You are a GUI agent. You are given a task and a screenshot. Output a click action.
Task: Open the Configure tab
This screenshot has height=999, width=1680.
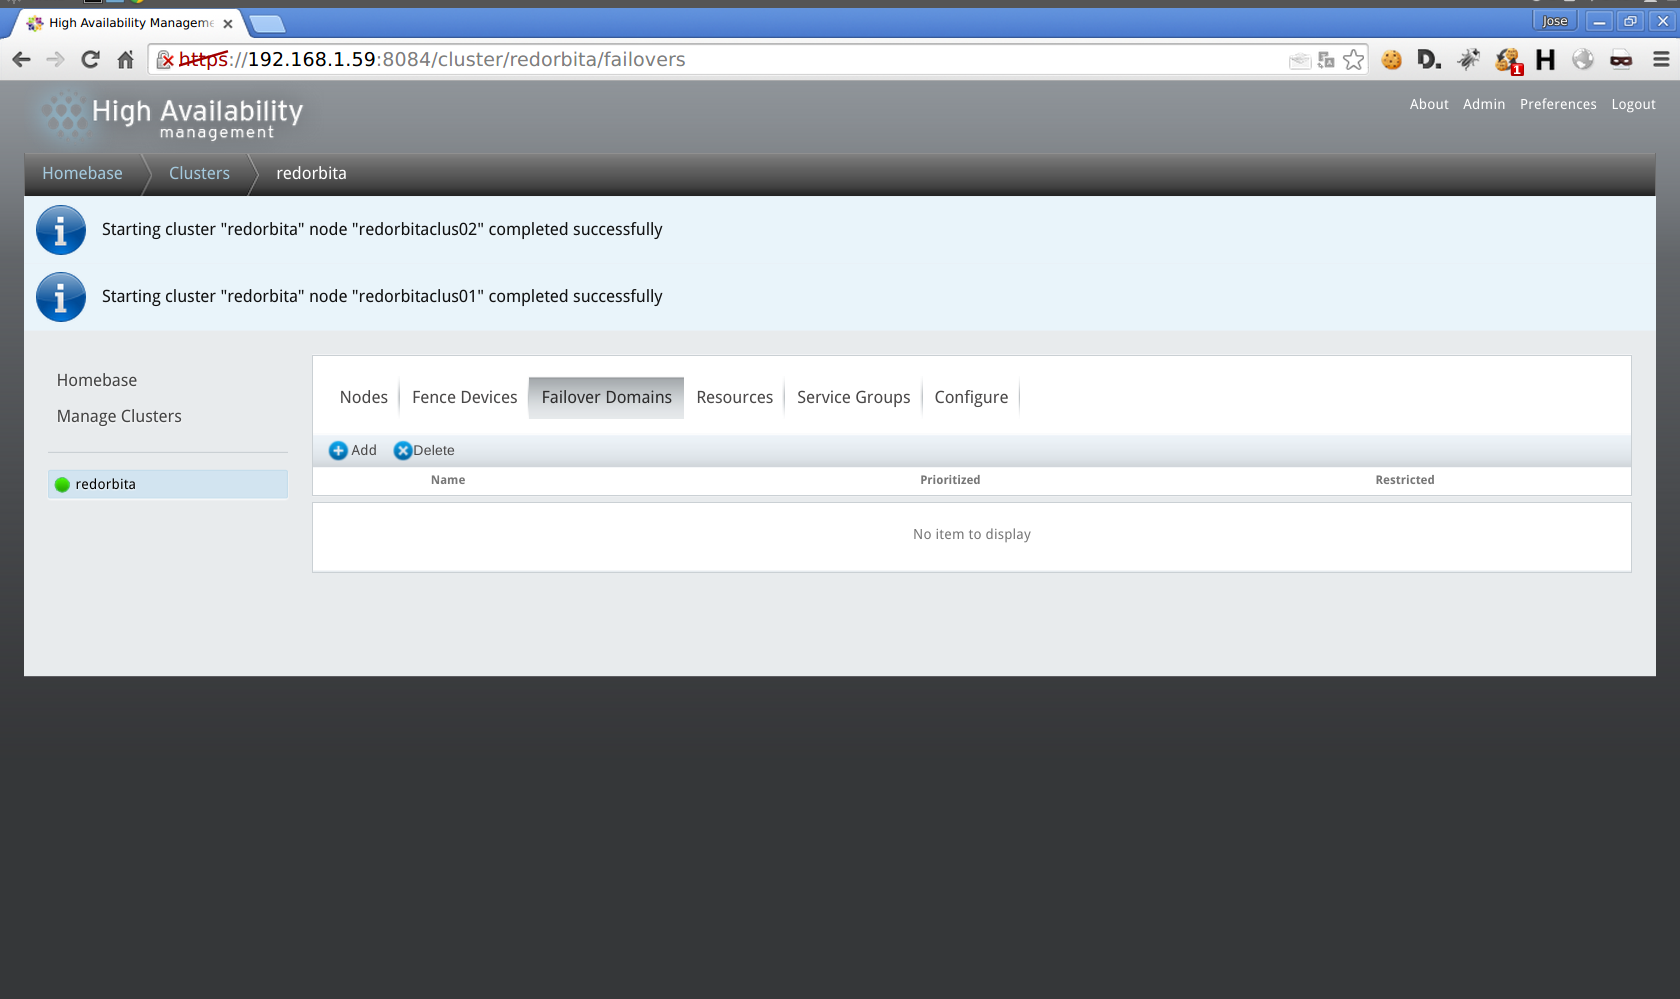pos(970,397)
